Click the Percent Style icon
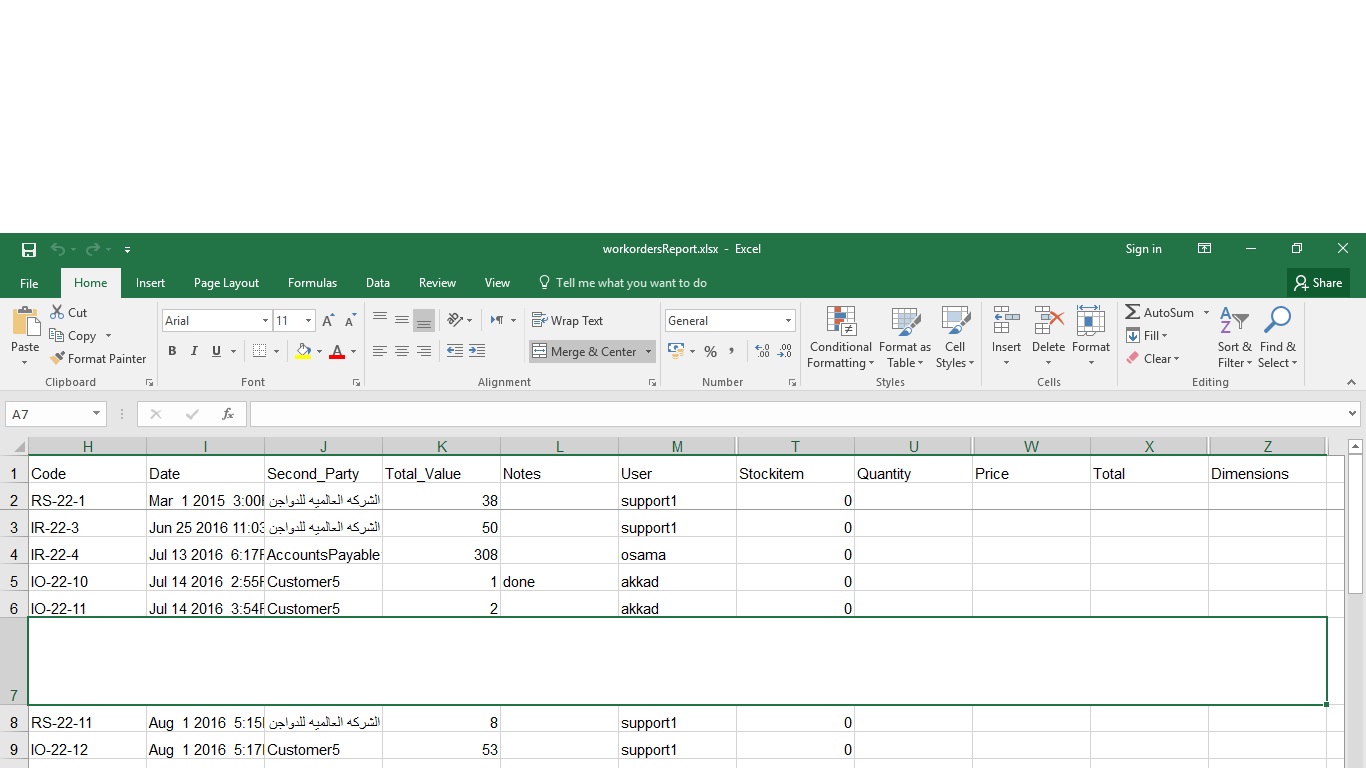1366x768 pixels. point(710,352)
